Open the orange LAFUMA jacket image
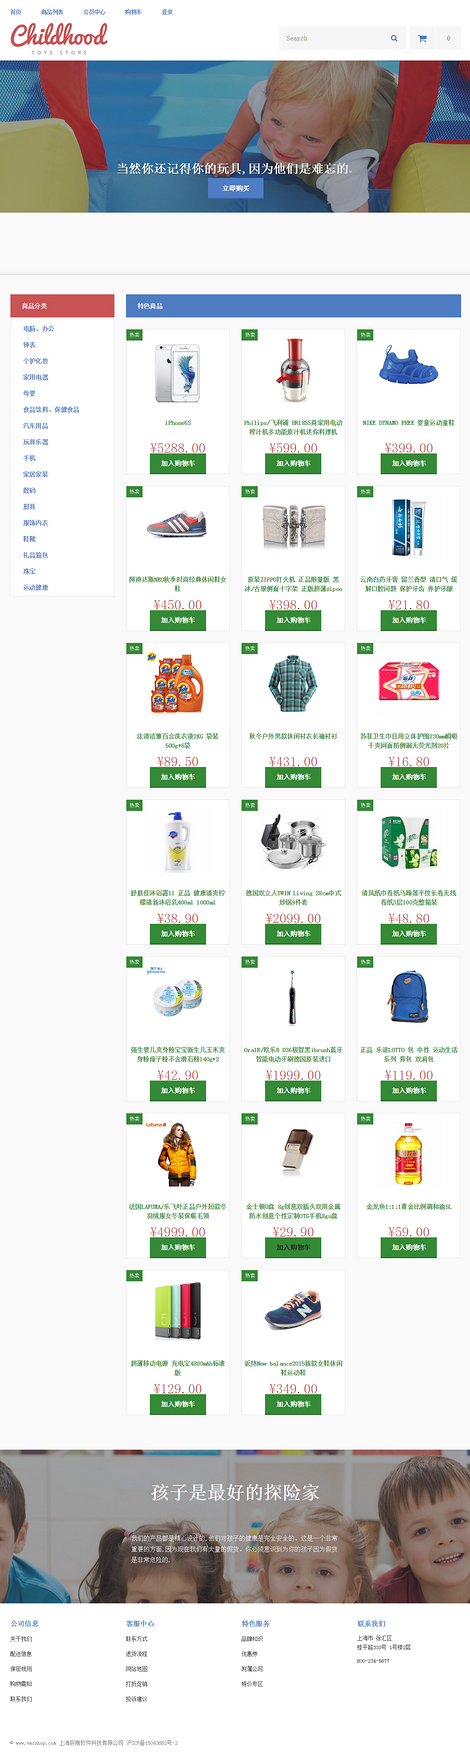The height and width of the screenshot is (1764, 470). point(178,1155)
